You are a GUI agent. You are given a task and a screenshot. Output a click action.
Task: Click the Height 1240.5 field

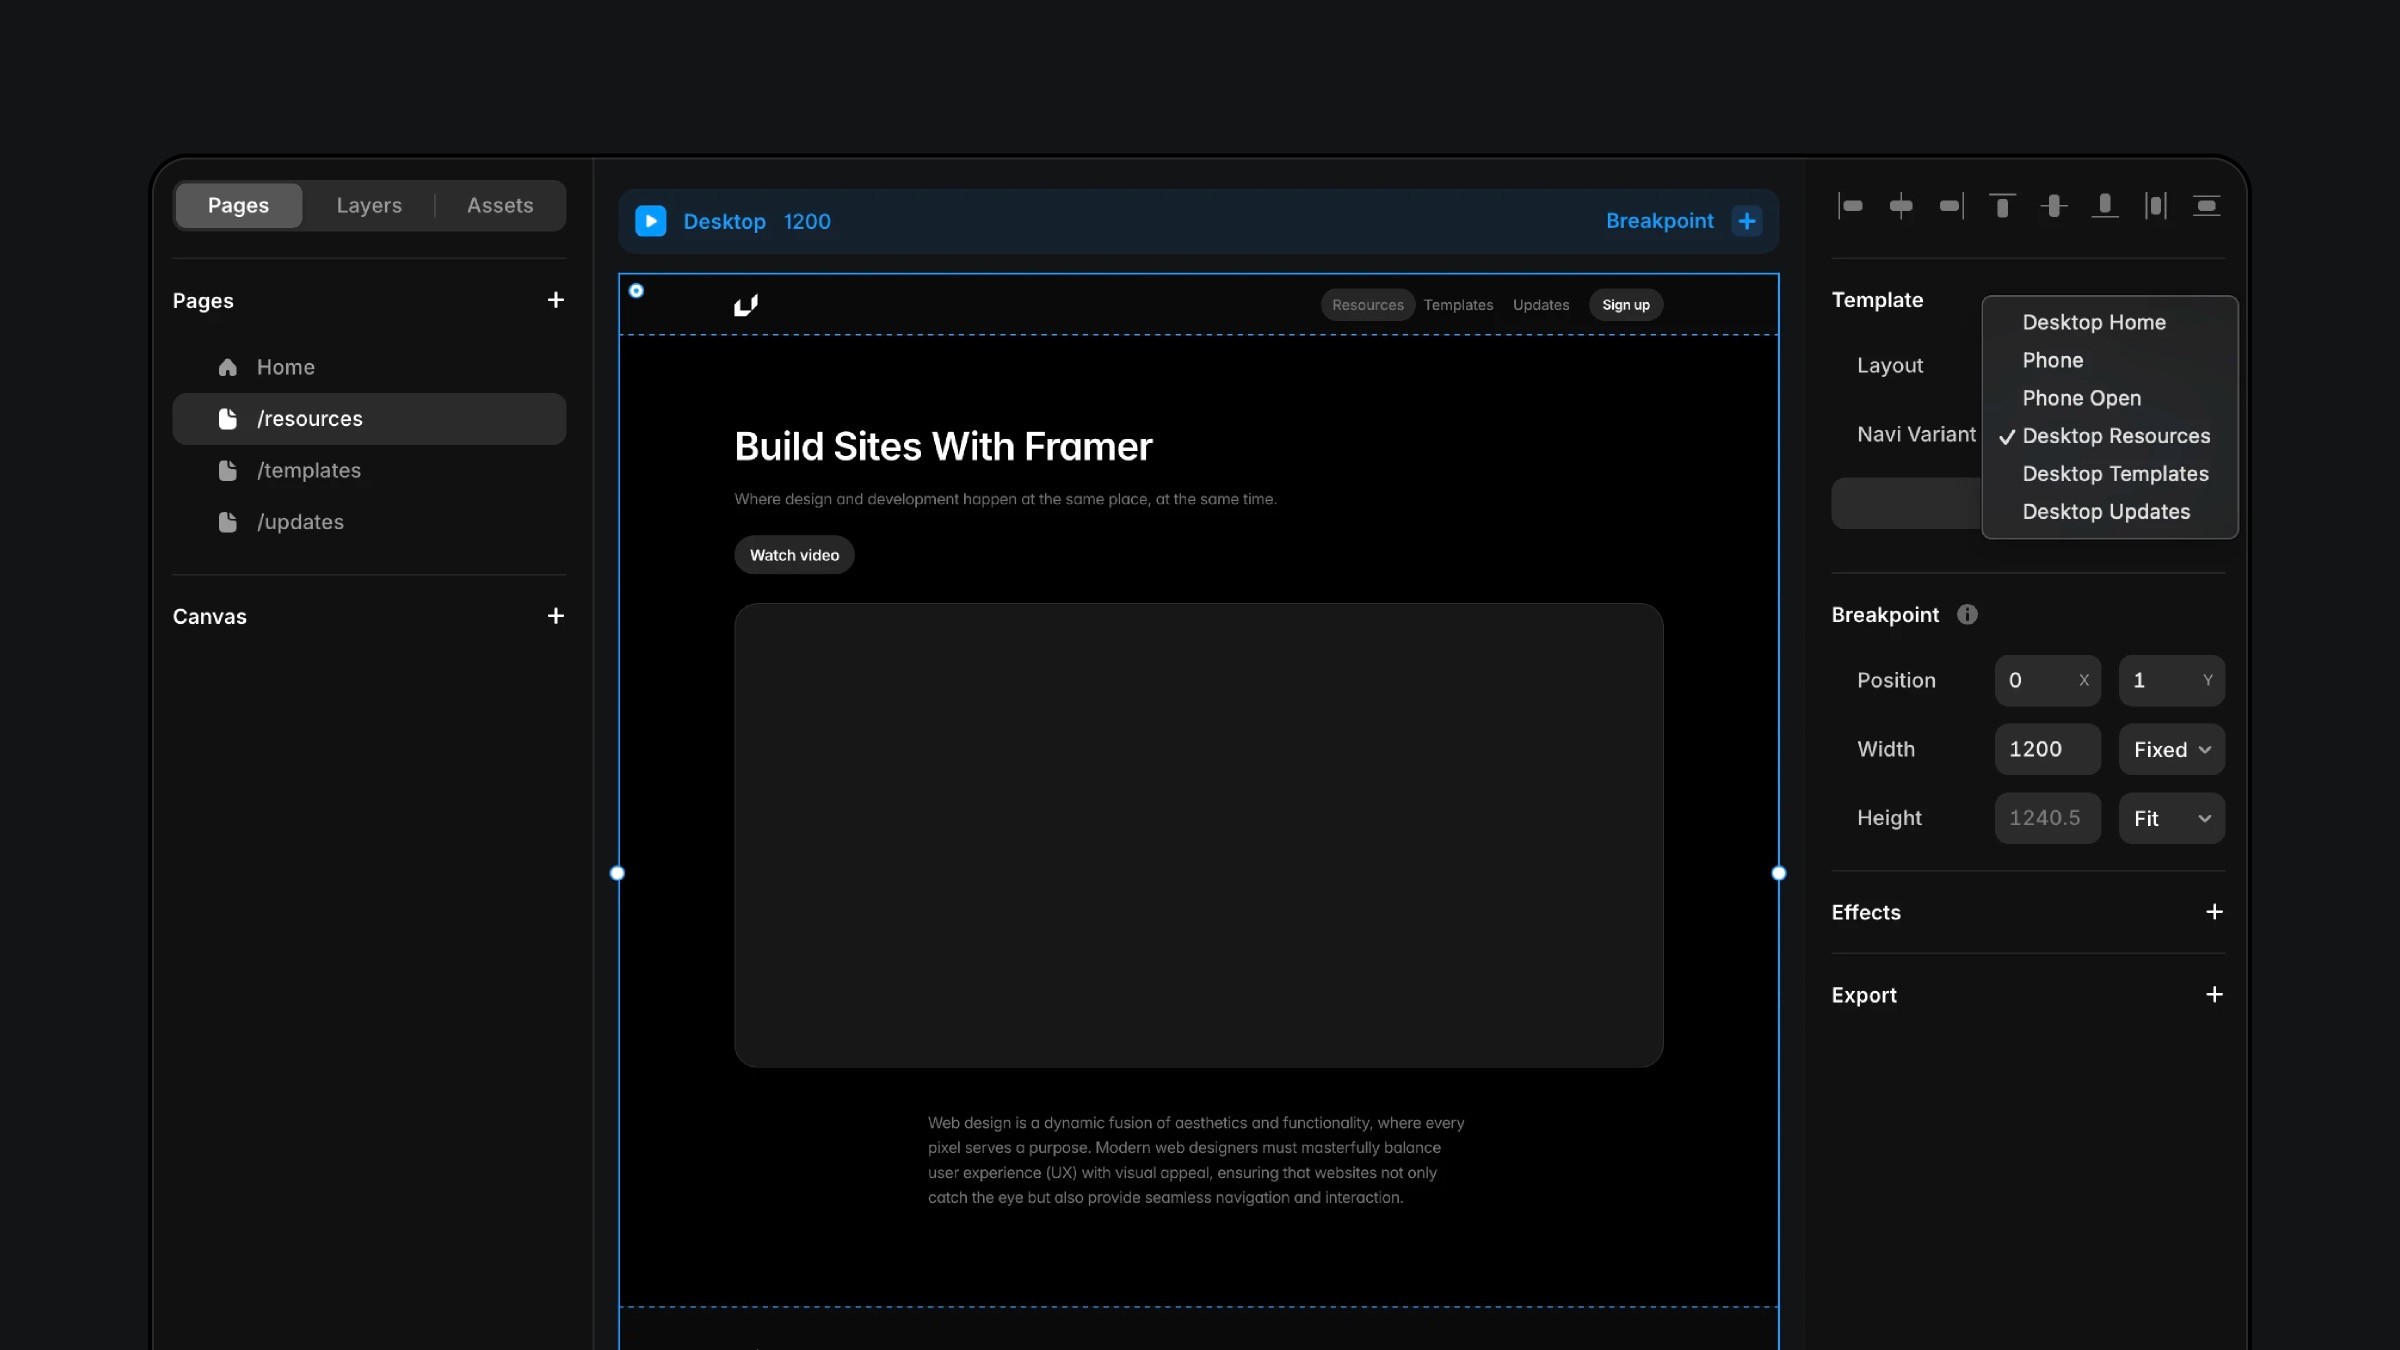2047,818
